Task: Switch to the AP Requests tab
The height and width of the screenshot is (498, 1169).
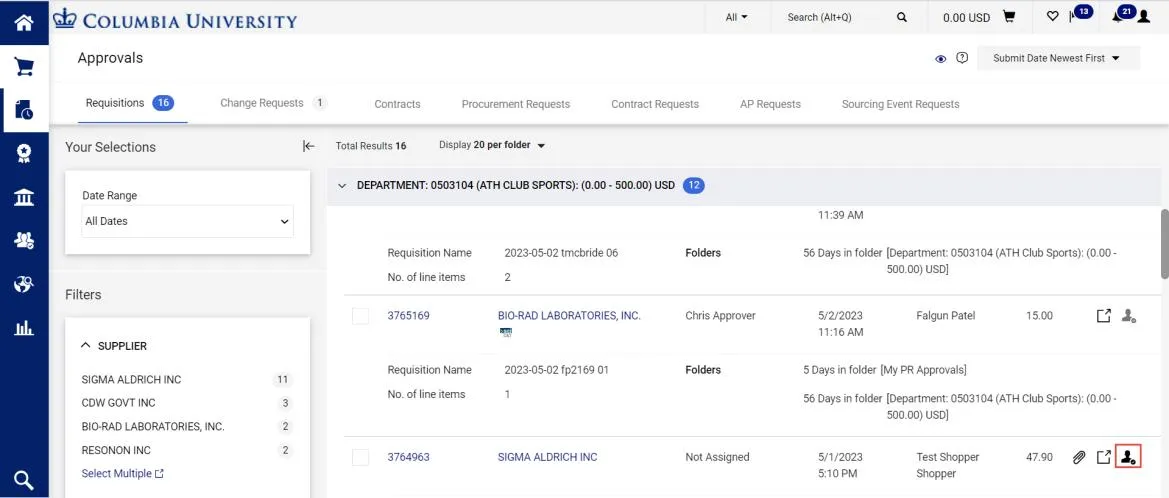Action: coord(770,104)
